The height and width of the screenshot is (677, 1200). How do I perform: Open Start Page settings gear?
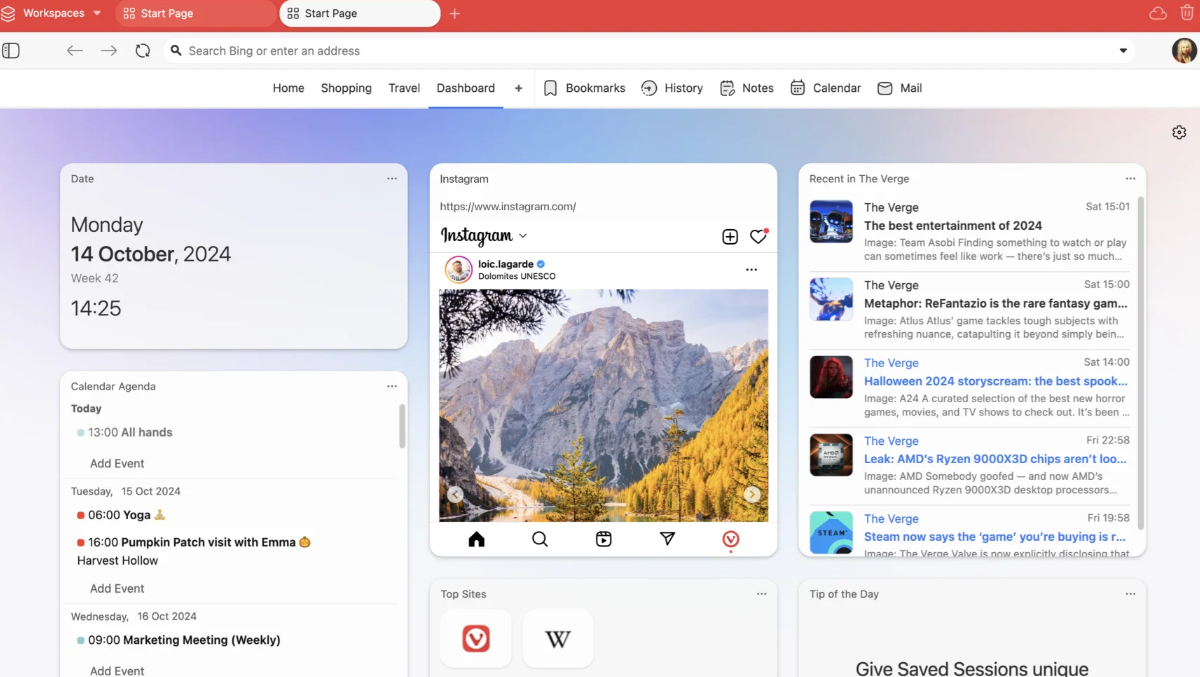point(1179,132)
